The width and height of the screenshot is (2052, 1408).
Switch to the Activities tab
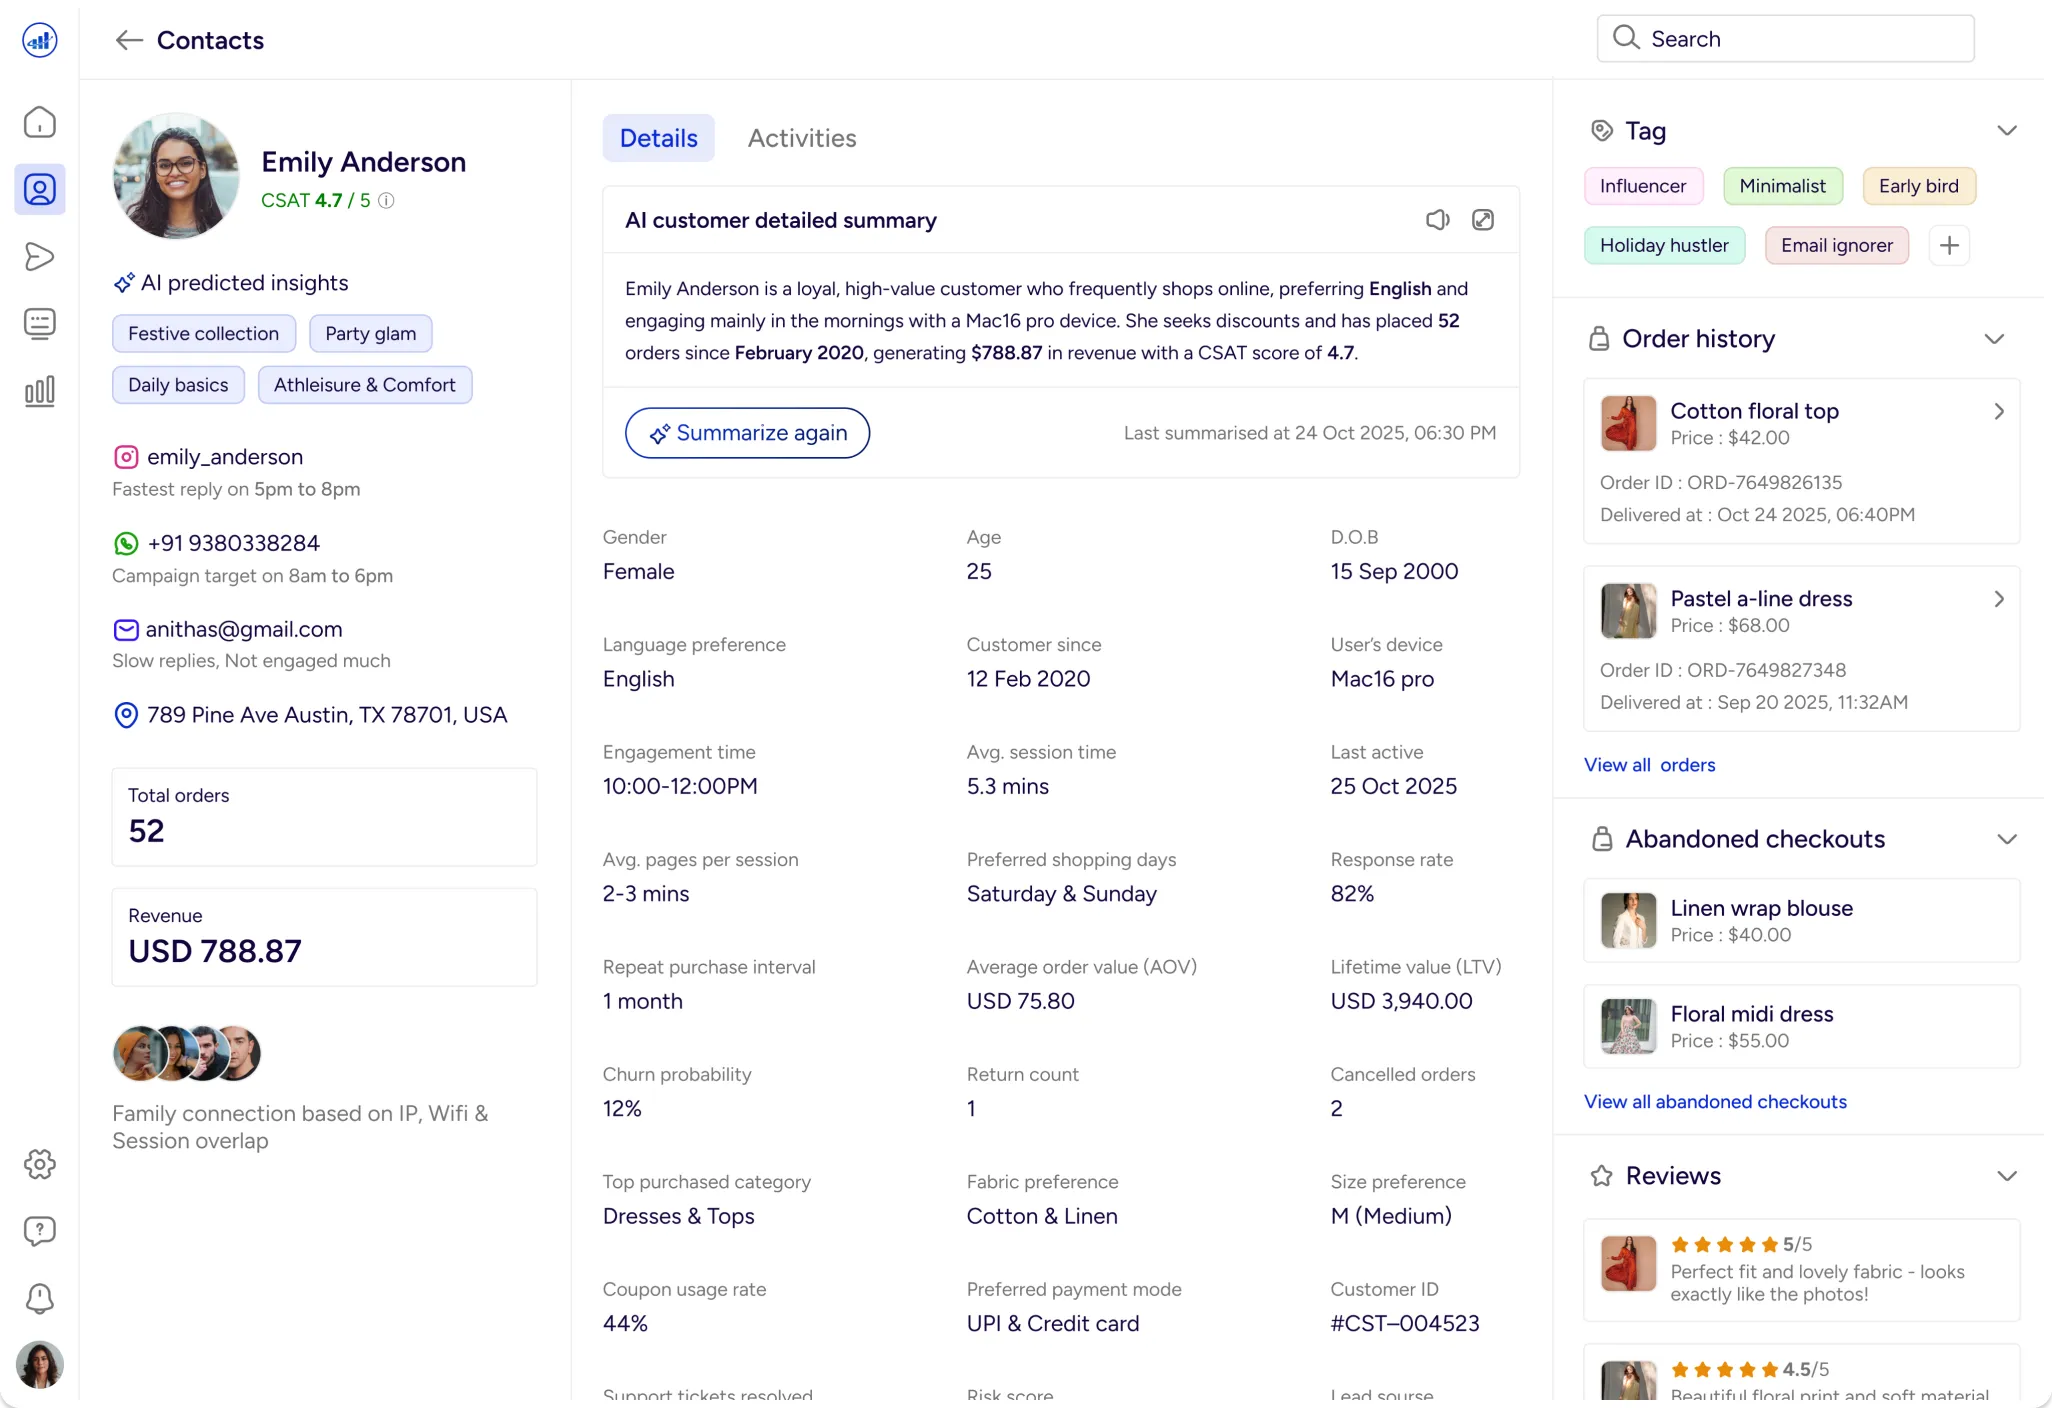coord(802,138)
